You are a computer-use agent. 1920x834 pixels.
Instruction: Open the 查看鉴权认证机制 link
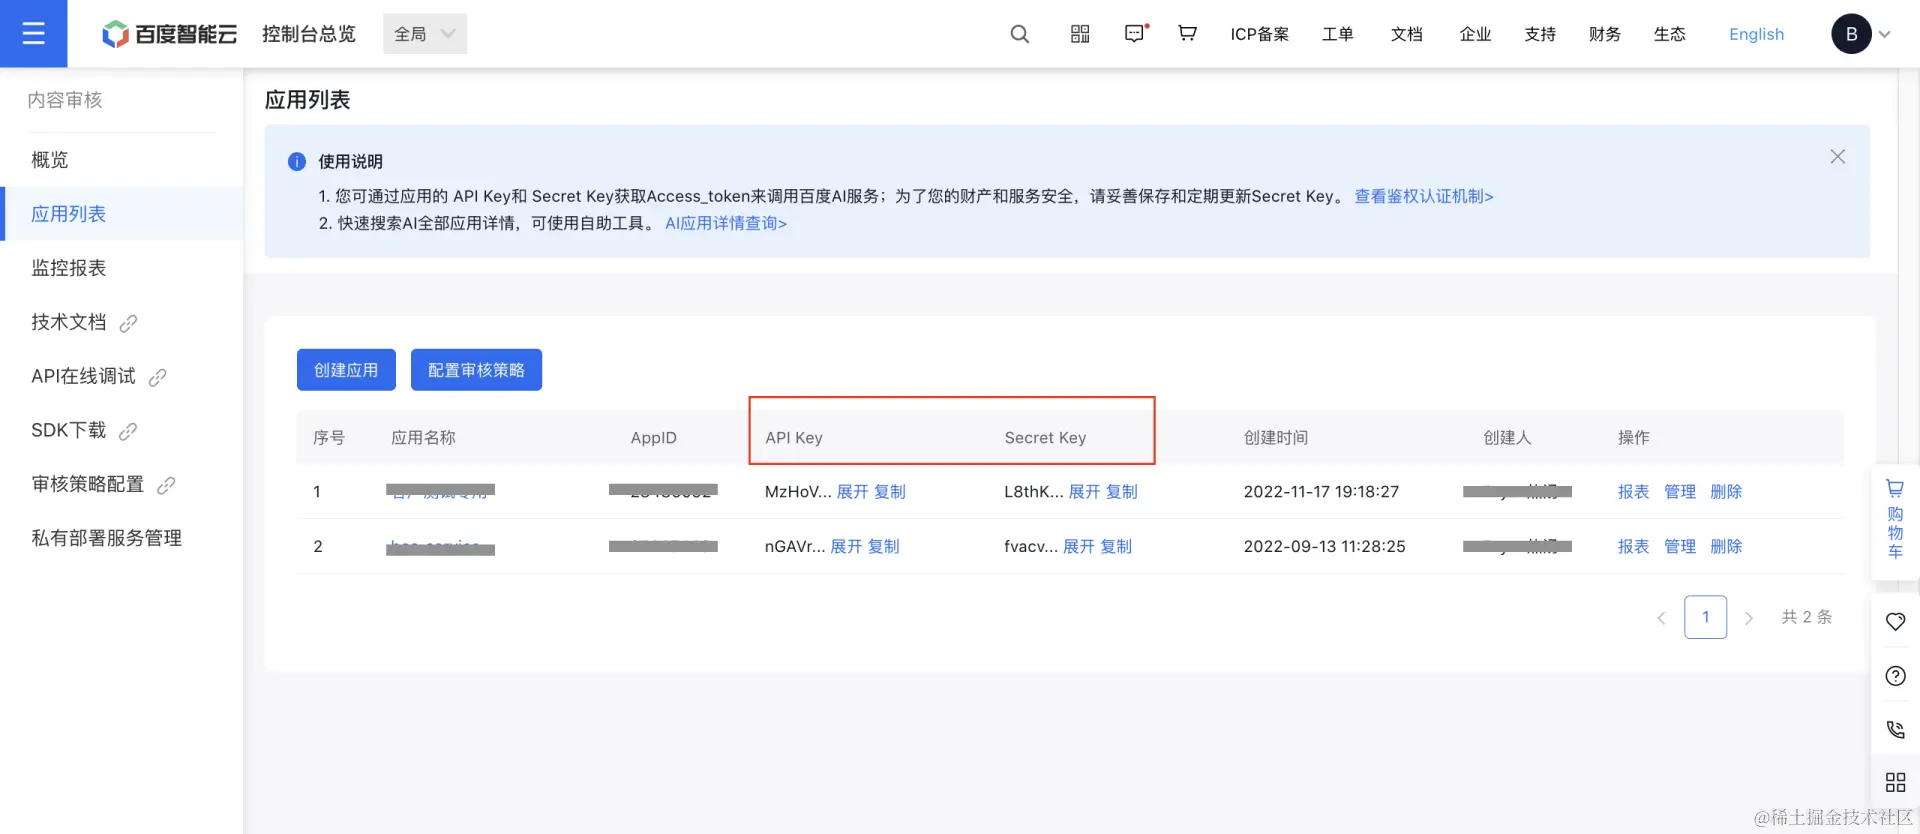[x=1424, y=197]
